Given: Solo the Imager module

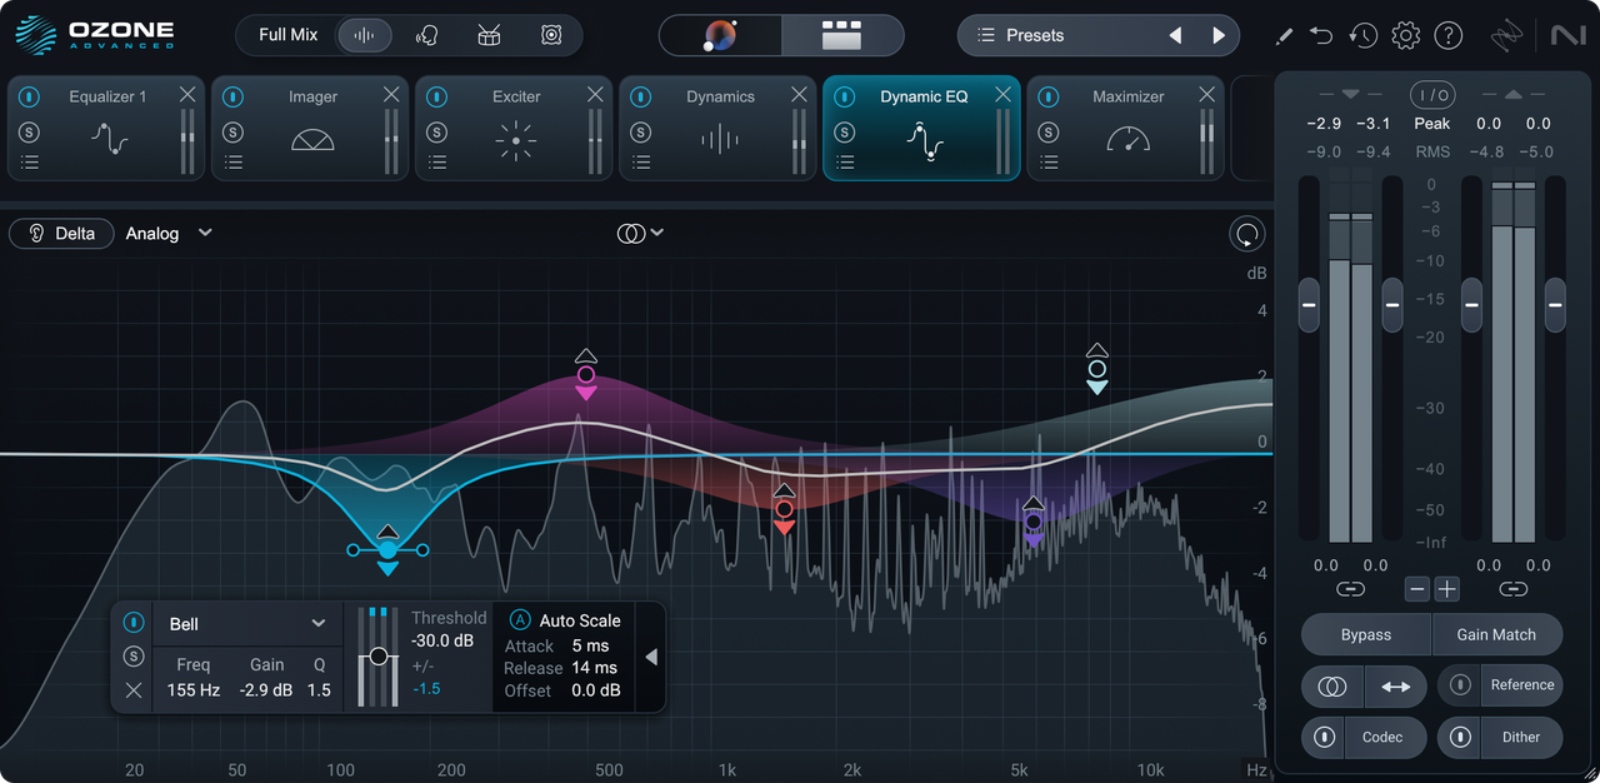Looking at the screenshot, I should coord(233,132).
